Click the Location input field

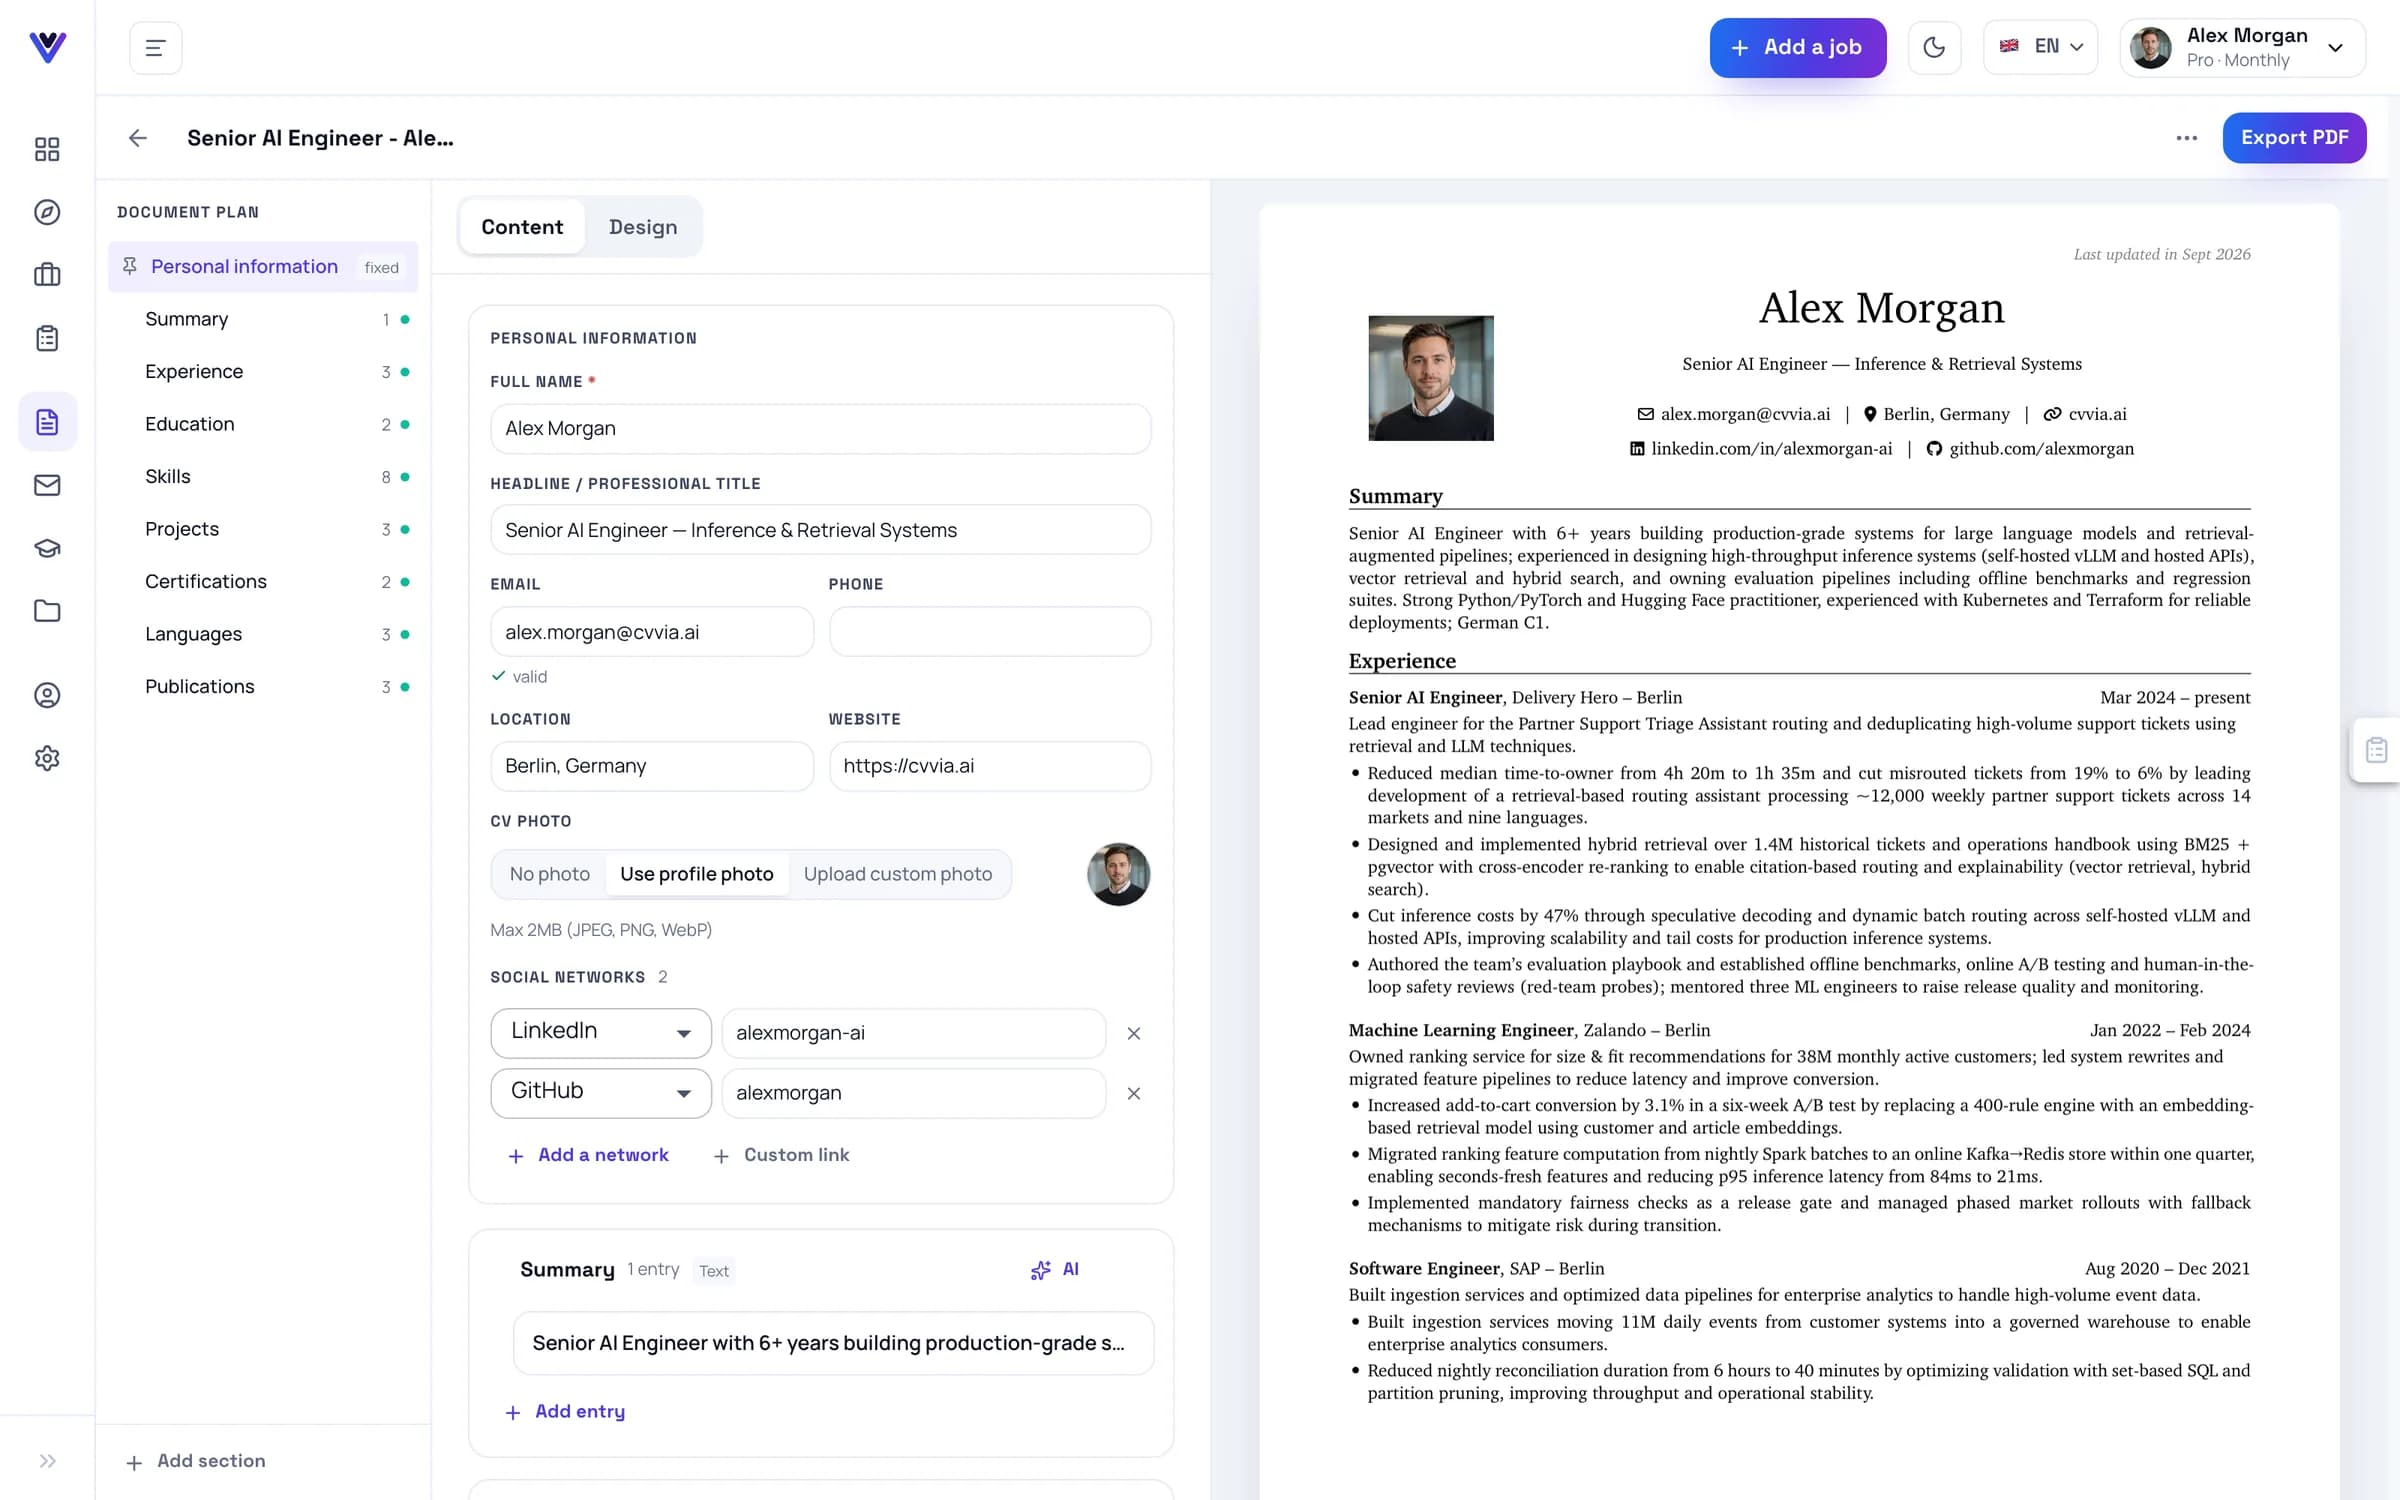652,766
